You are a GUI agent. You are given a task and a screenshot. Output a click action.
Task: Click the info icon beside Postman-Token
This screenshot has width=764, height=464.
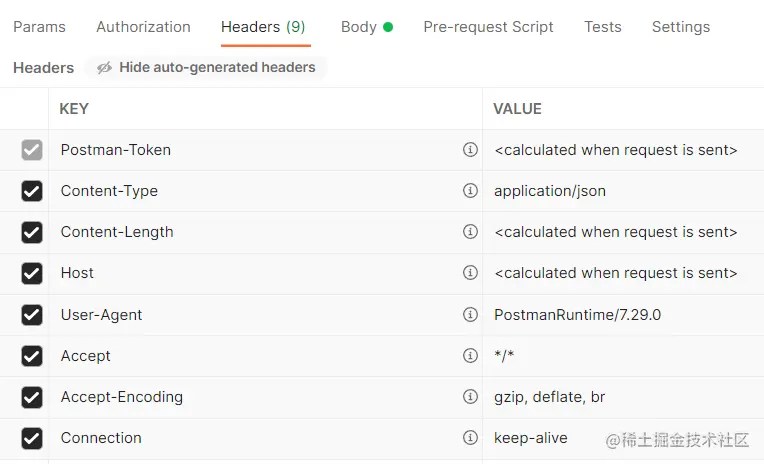(470, 150)
